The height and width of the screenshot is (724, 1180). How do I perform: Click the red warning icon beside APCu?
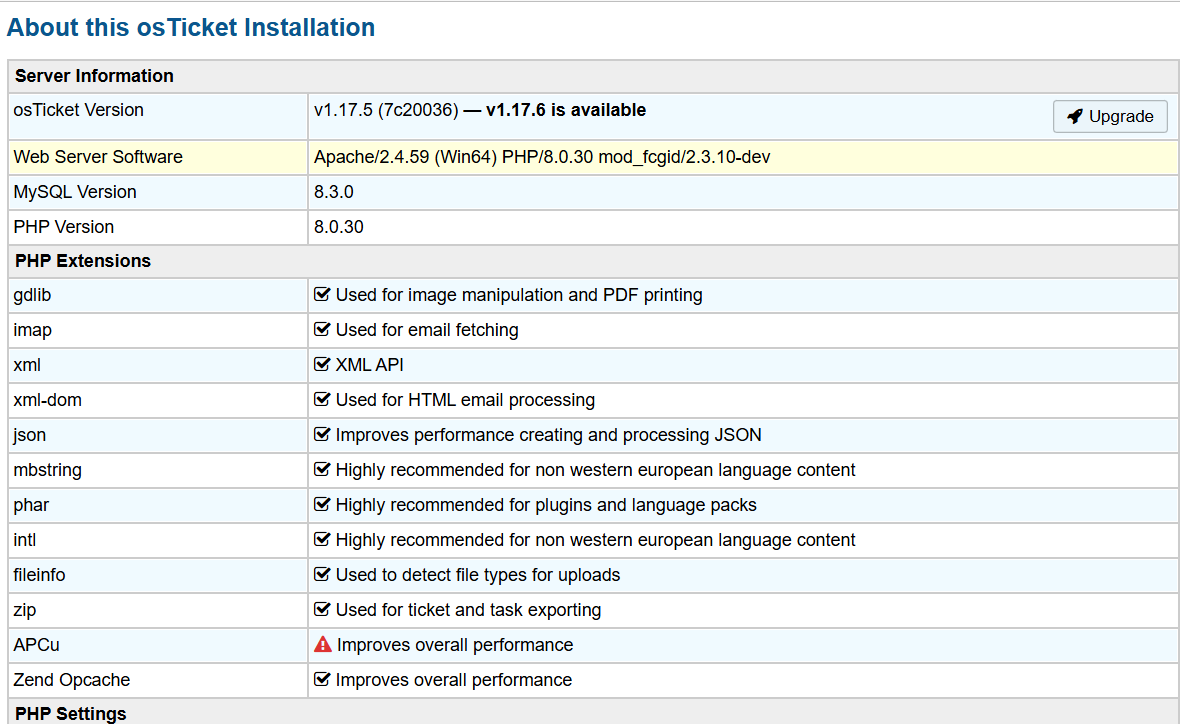pyautogui.click(x=322, y=645)
